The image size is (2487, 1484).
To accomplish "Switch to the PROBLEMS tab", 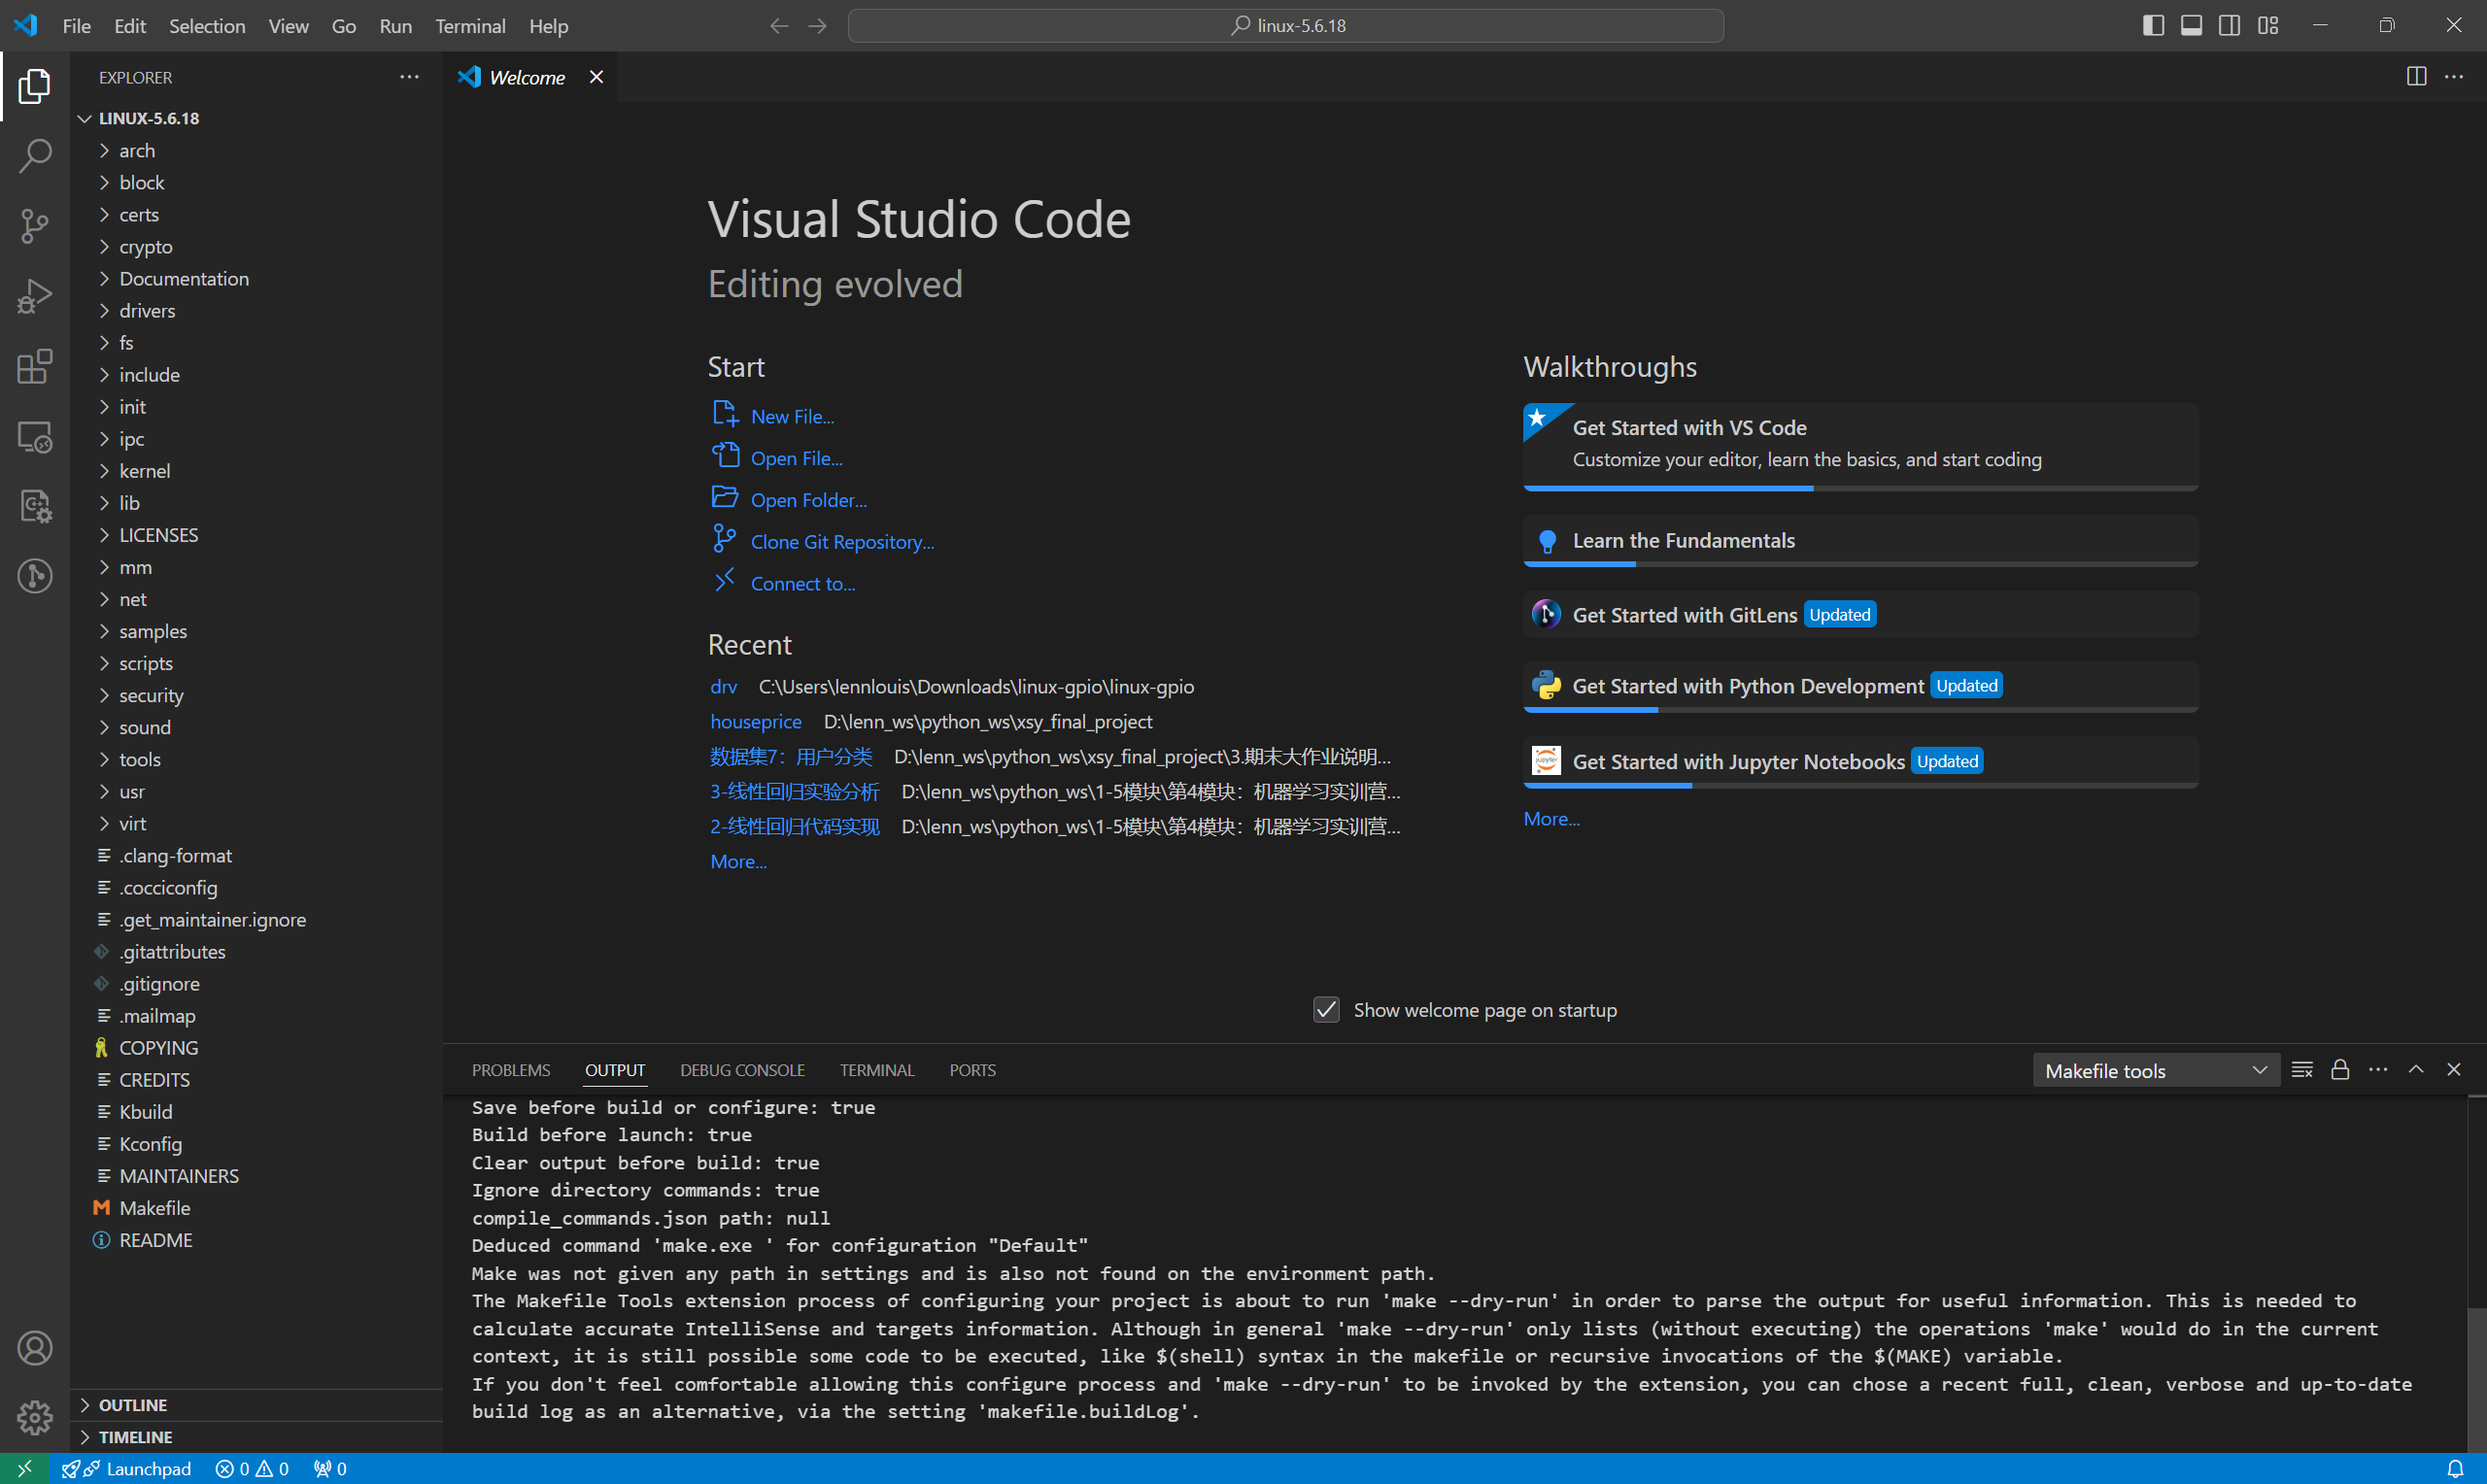I will point(511,1070).
